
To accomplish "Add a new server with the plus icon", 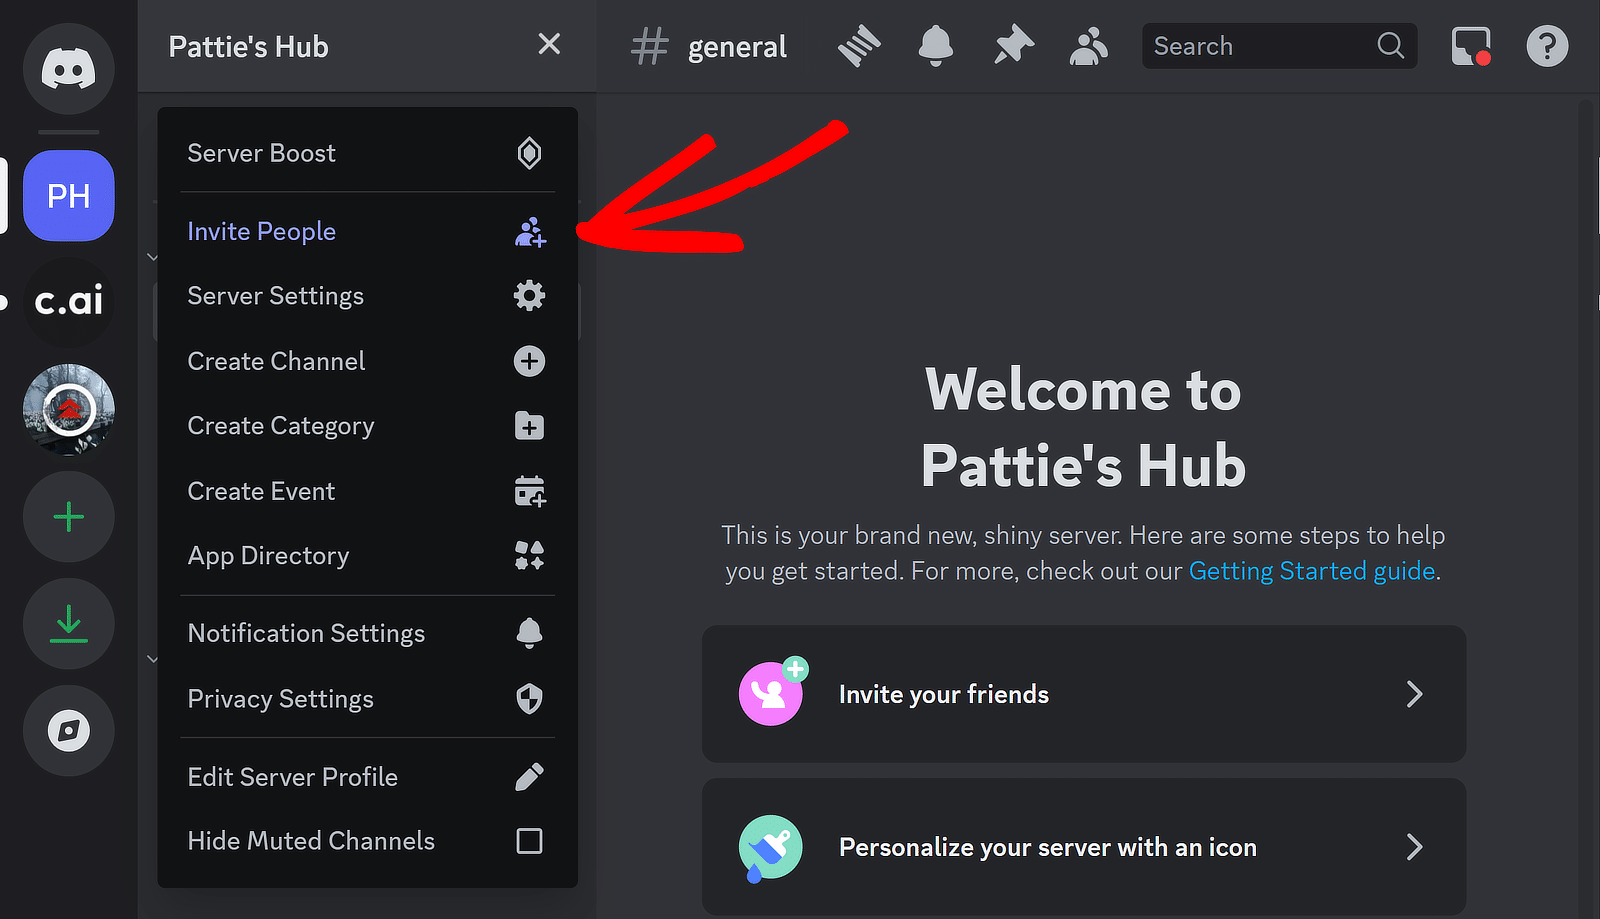I will [68, 517].
